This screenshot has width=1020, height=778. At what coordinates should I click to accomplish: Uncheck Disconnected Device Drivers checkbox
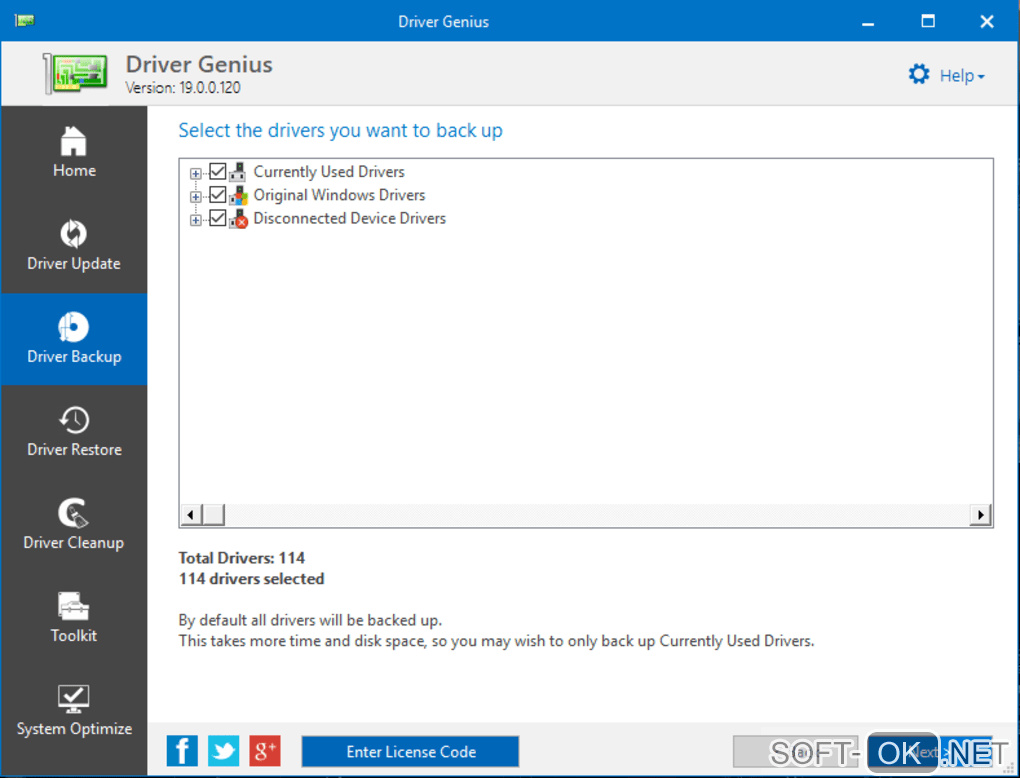pyautogui.click(x=217, y=219)
